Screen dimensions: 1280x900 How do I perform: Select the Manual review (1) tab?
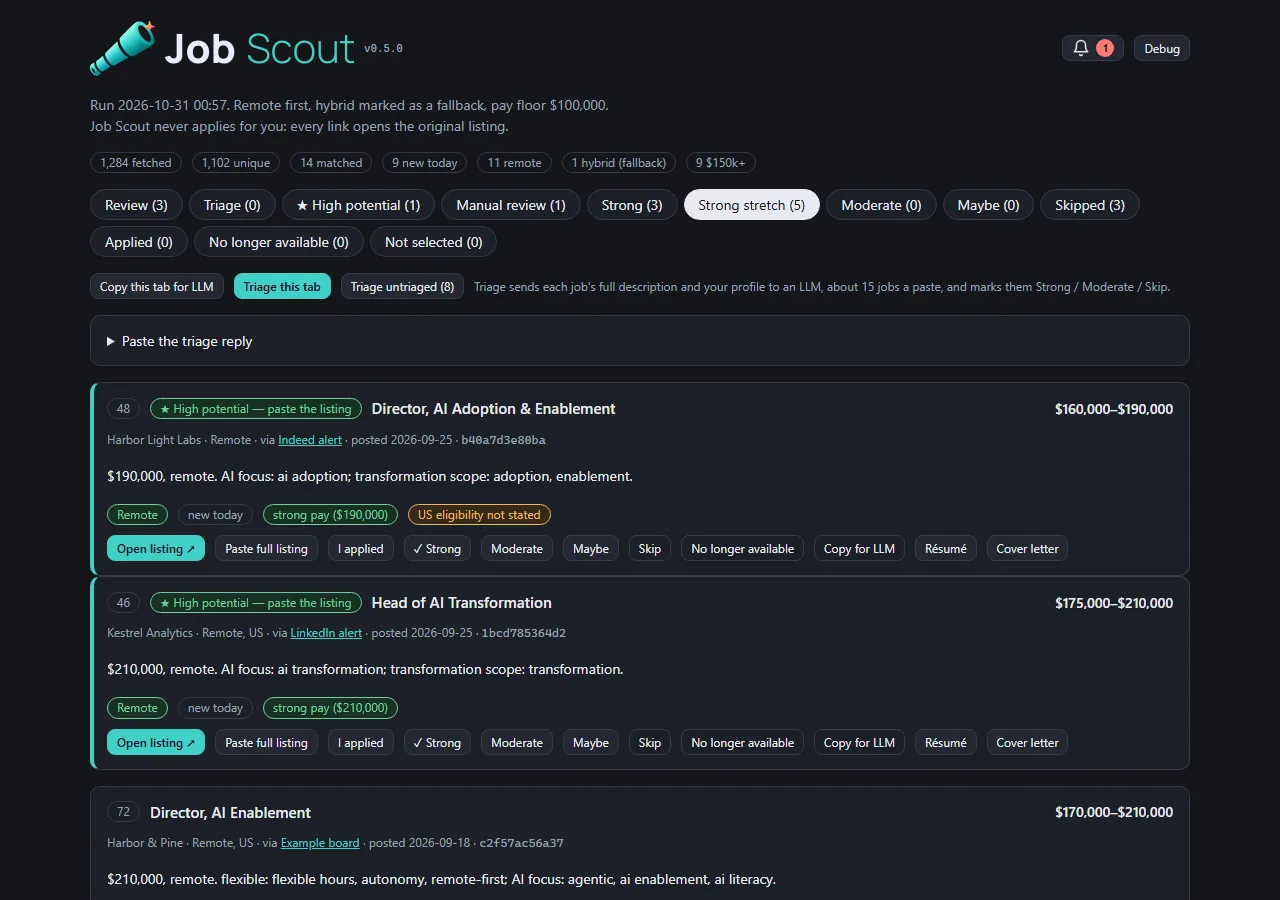coord(511,205)
